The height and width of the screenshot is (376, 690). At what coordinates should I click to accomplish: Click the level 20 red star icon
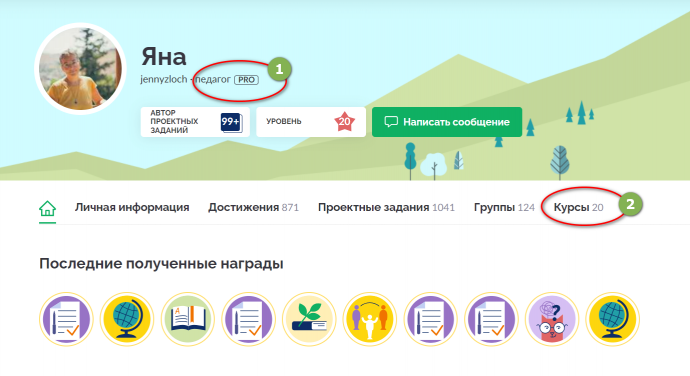pyautogui.click(x=344, y=122)
